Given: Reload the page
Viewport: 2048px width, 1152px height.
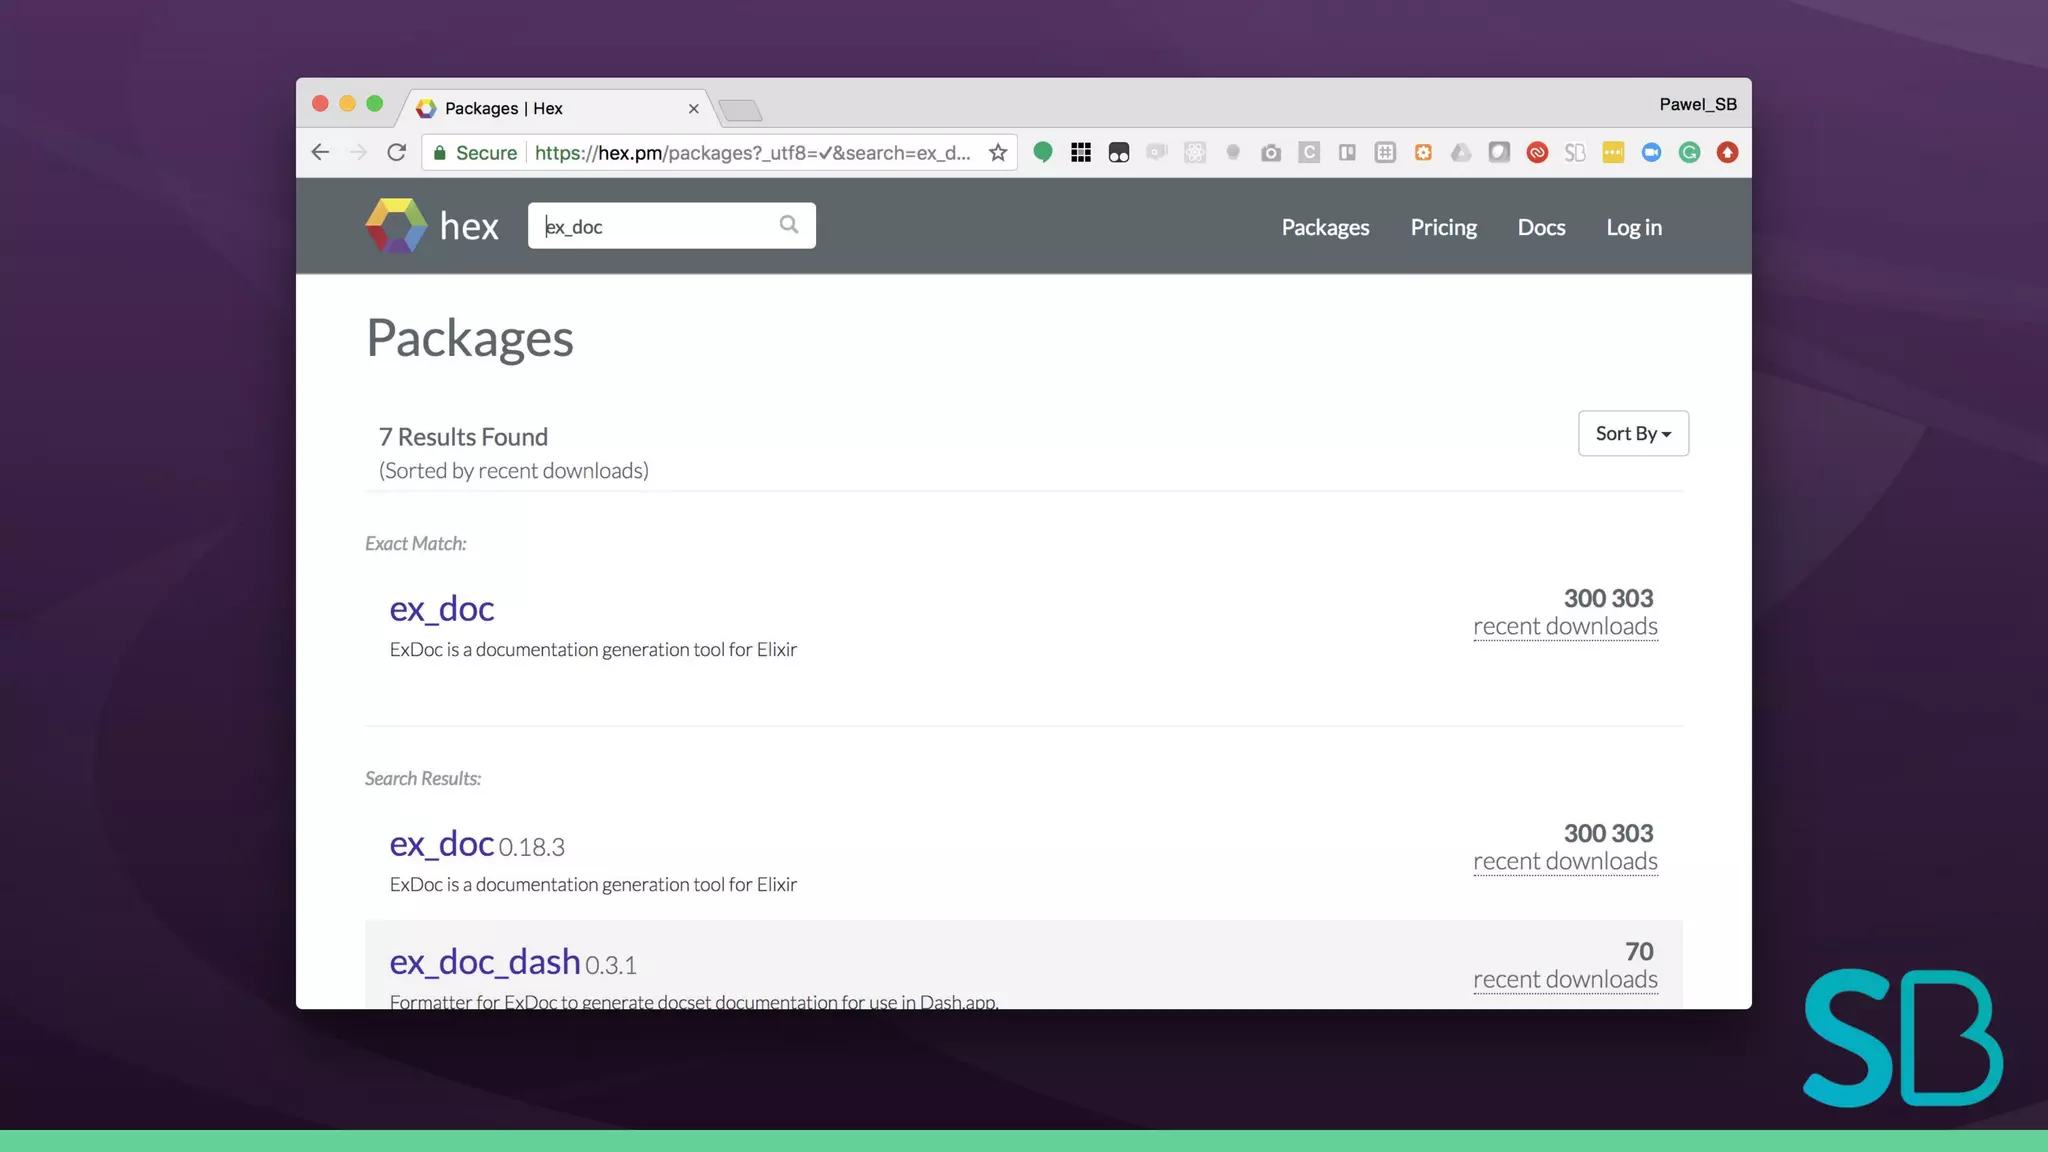Looking at the screenshot, I should coord(397,153).
